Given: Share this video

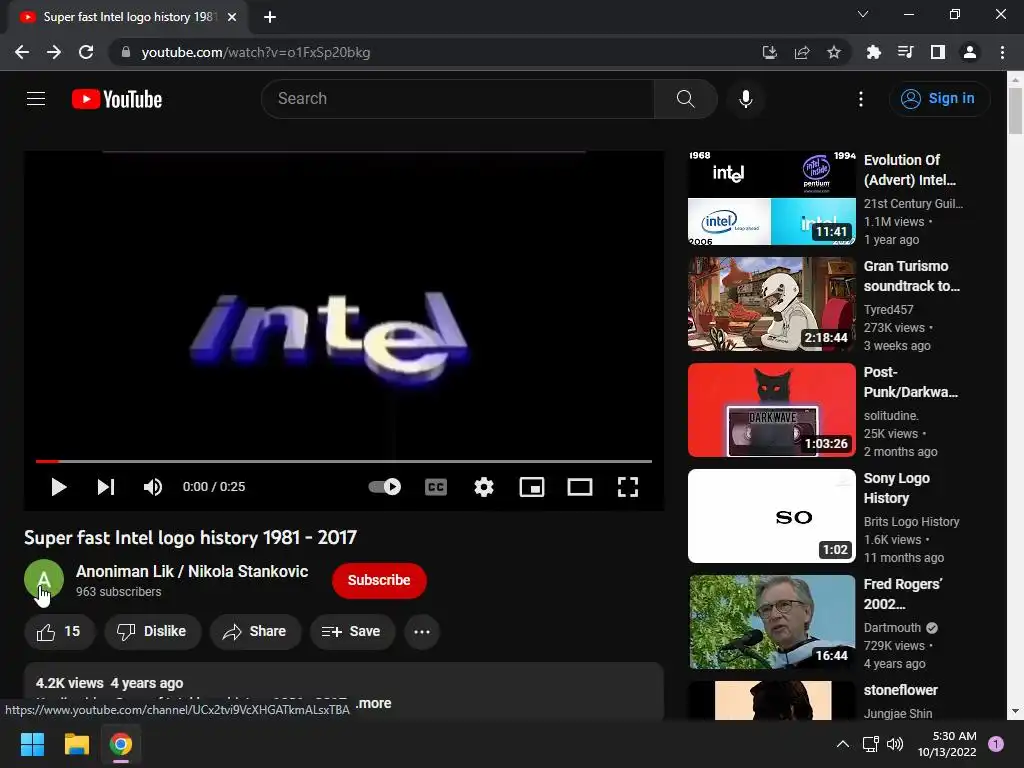Looking at the screenshot, I should (255, 632).
